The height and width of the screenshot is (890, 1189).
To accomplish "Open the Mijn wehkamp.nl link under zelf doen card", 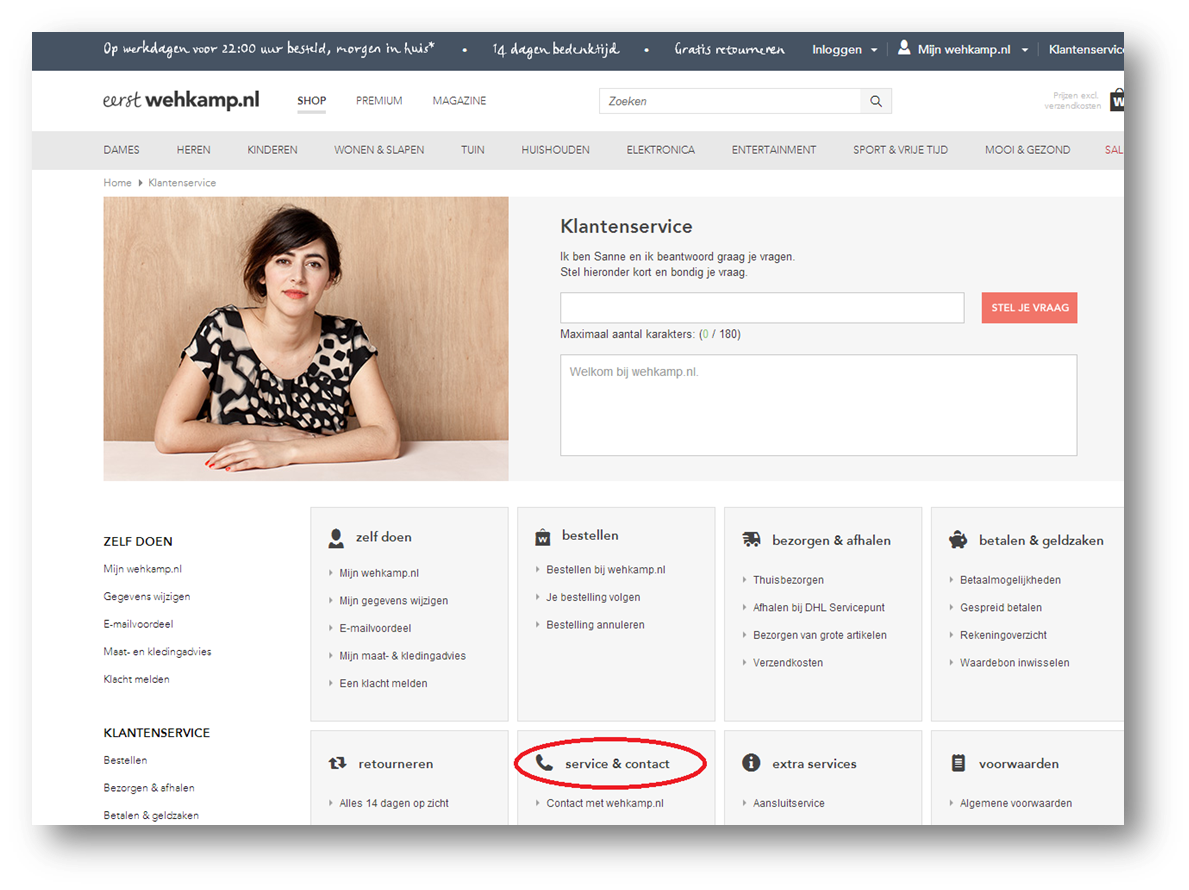I will point(379,573).
